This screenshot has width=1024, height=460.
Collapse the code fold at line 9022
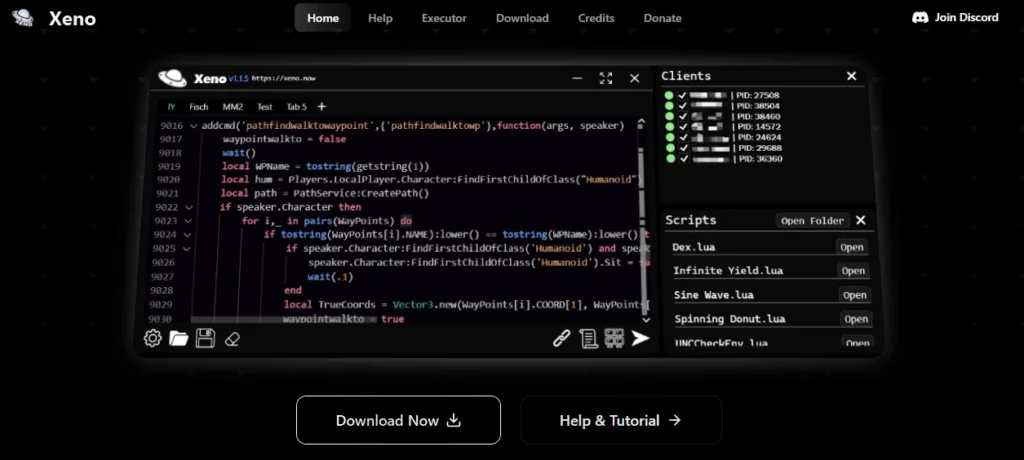pos(189,207)
